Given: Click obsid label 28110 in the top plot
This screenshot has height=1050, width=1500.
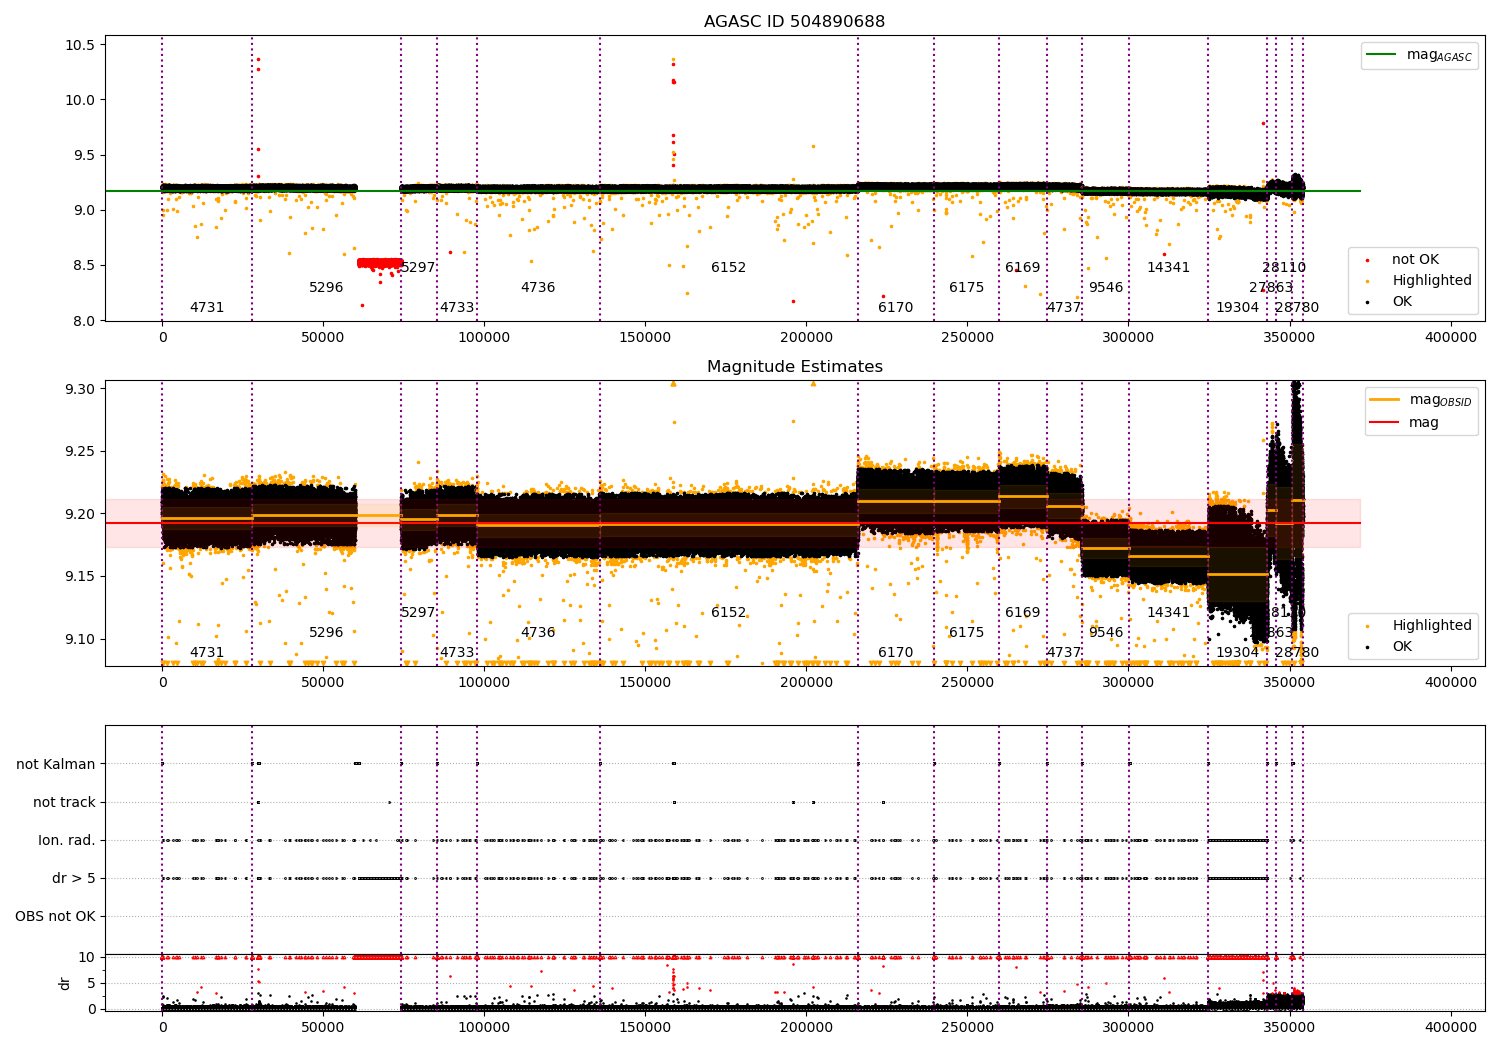Looking at the screenshot, I should click(1284, 268).
